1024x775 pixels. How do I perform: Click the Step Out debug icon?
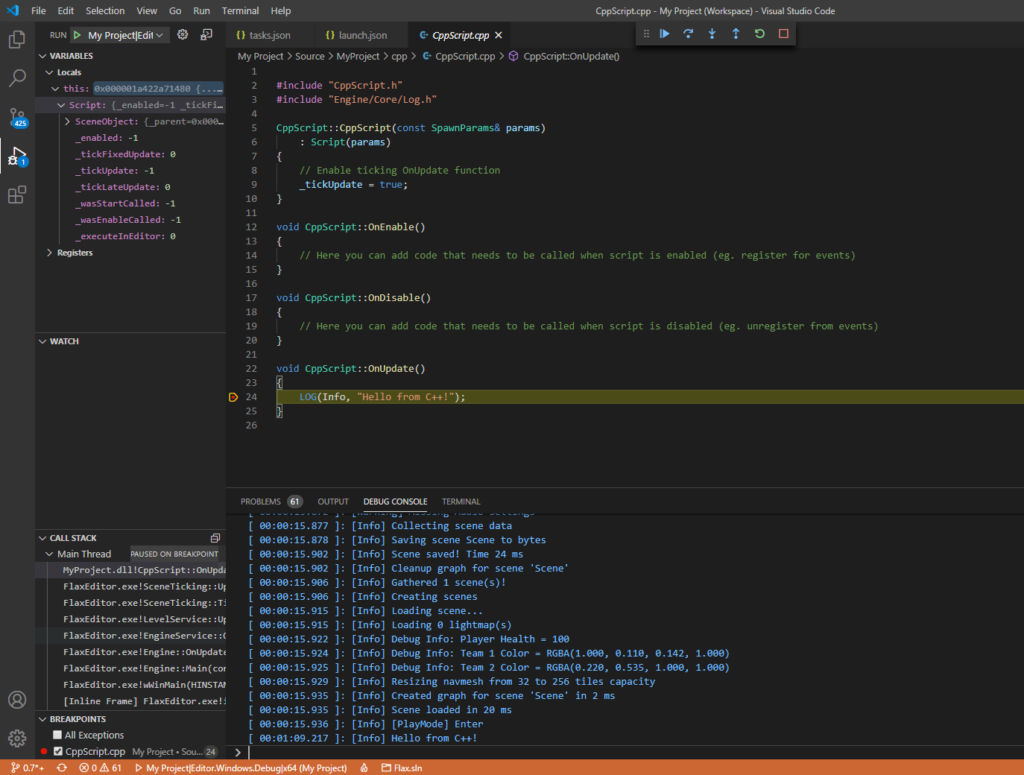tap(736, 34)
